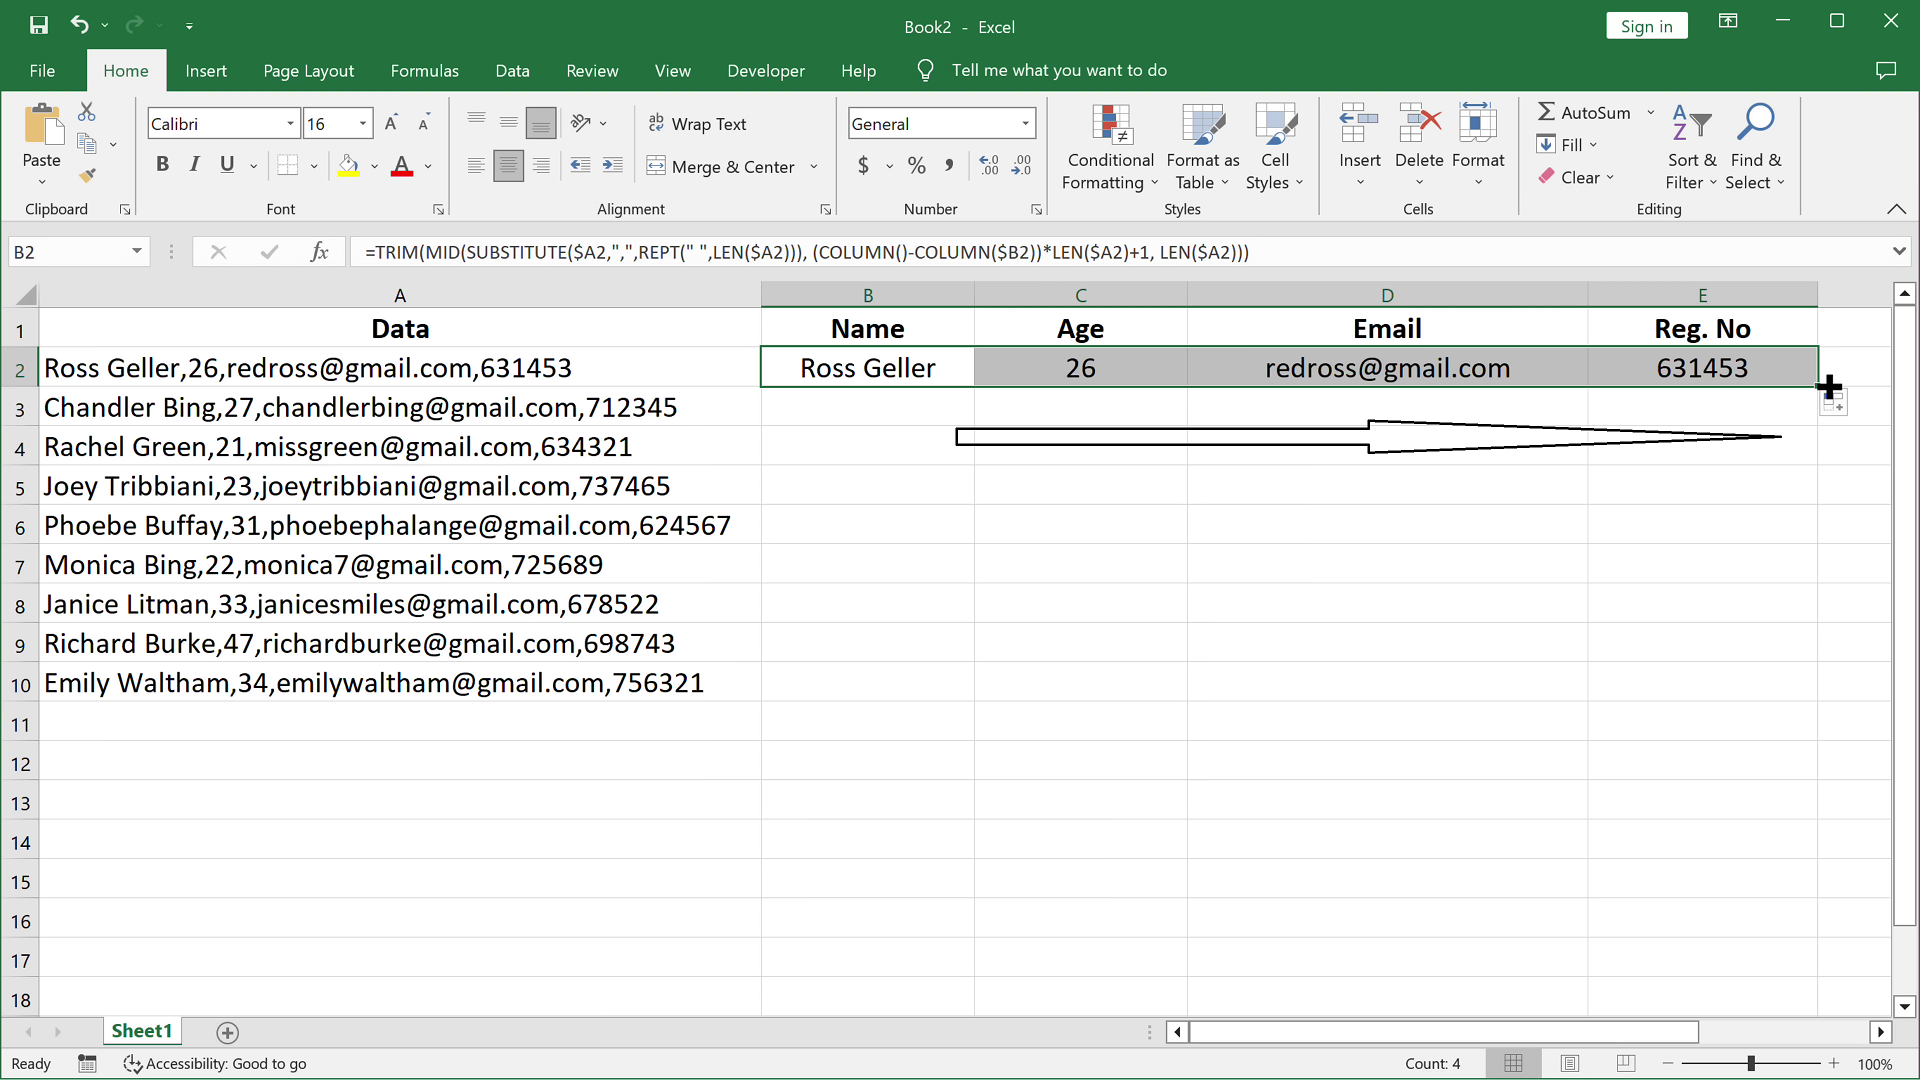The height and width of the screenshot is (1080, 1920).
Task: Expand the formula bar
Action: [x=1898, y=252]
